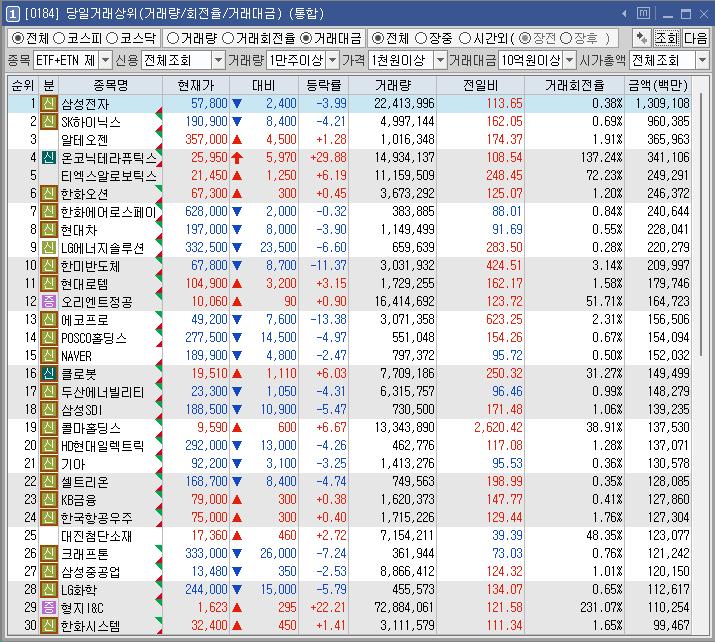Screen dimensions: 715x642
Task: Click the 대비 column header
Action: coord(264,85)
